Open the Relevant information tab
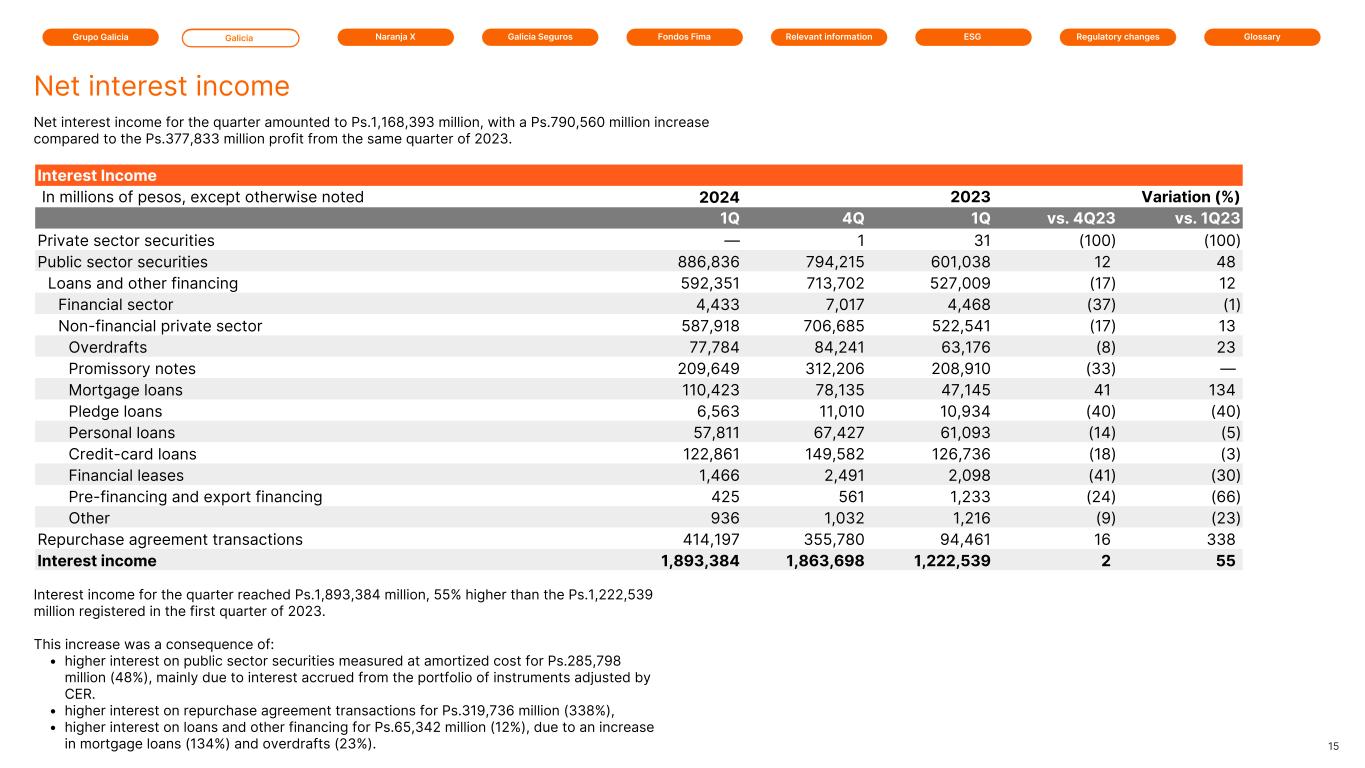 [829, 37]
